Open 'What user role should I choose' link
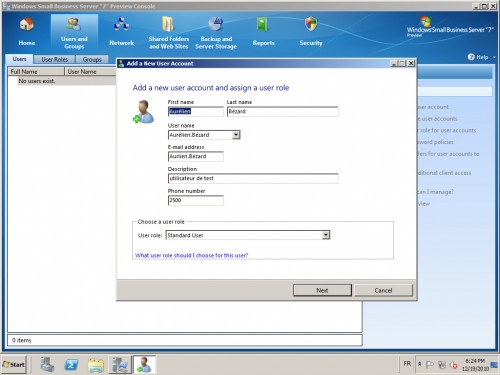Image resolution: width=500 pixels, height=375 pixels. (x=191, y=255)
